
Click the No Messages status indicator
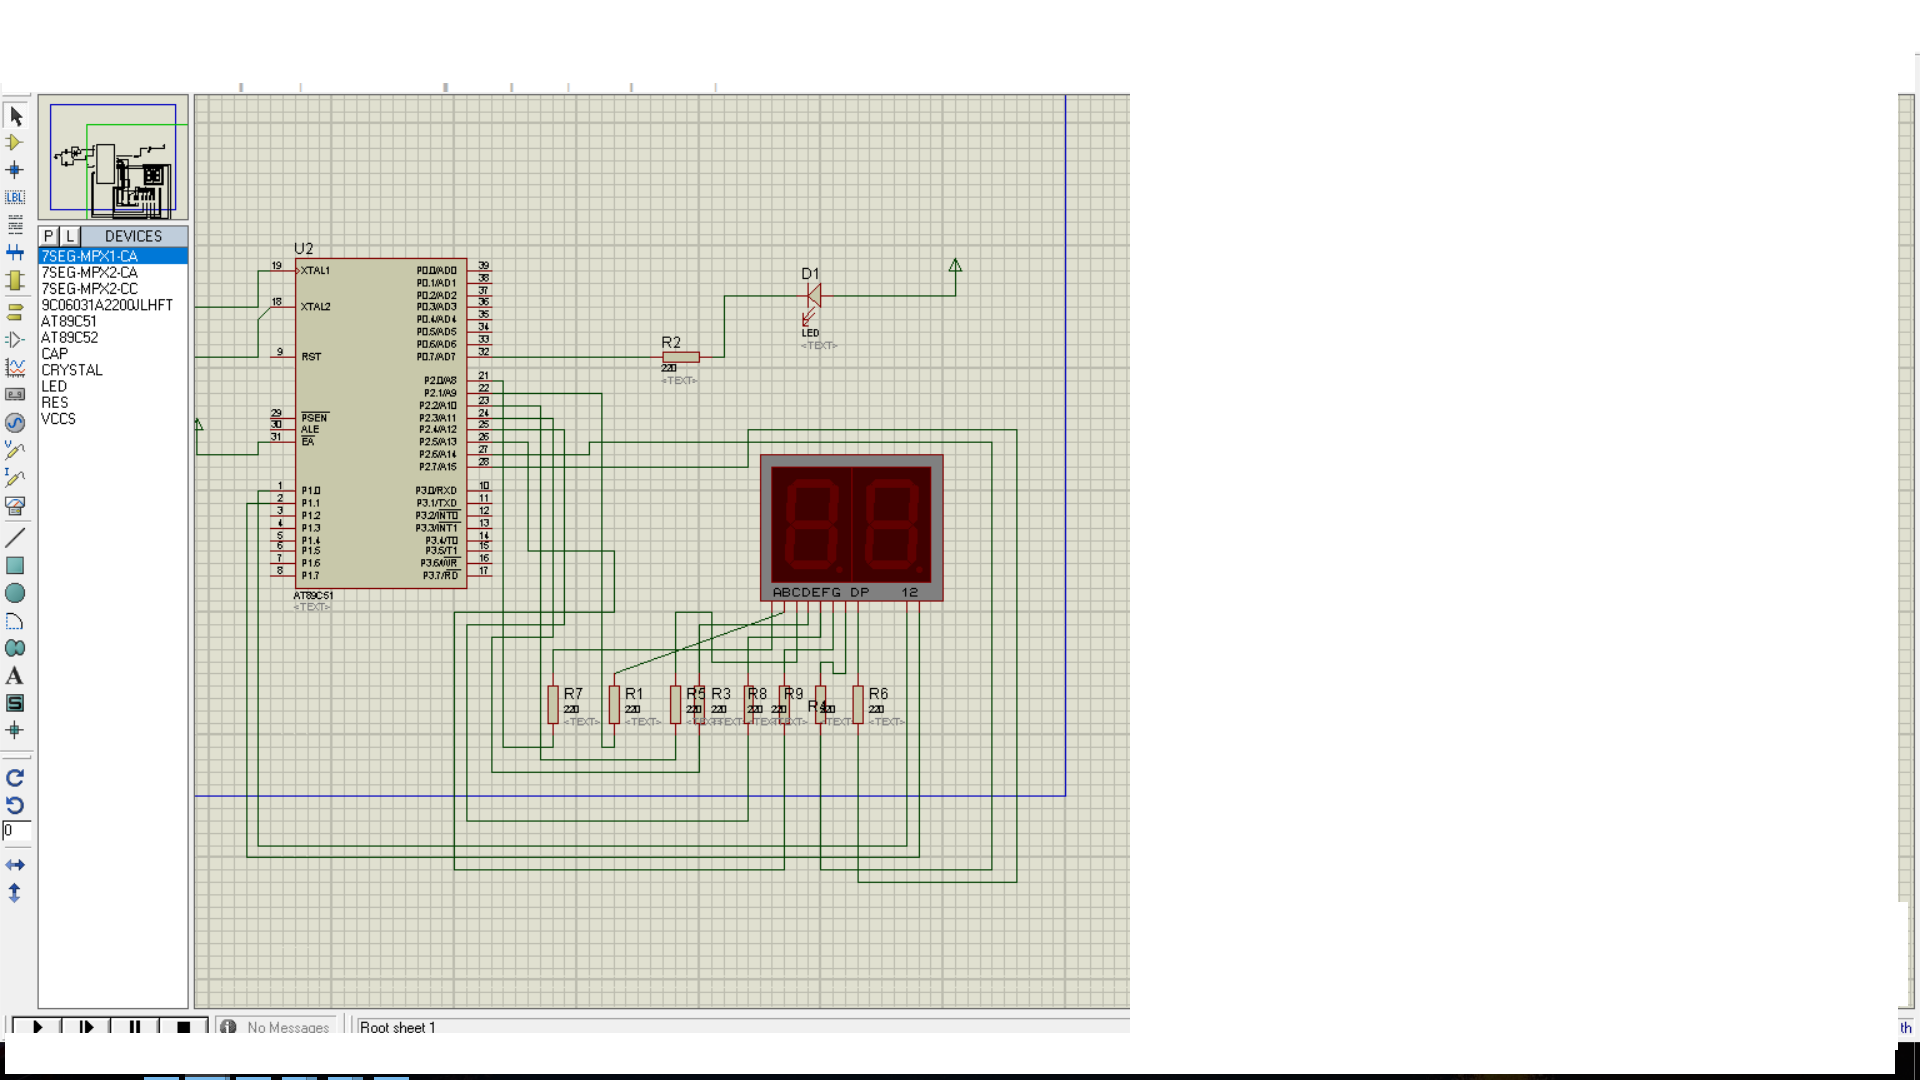276,1026
